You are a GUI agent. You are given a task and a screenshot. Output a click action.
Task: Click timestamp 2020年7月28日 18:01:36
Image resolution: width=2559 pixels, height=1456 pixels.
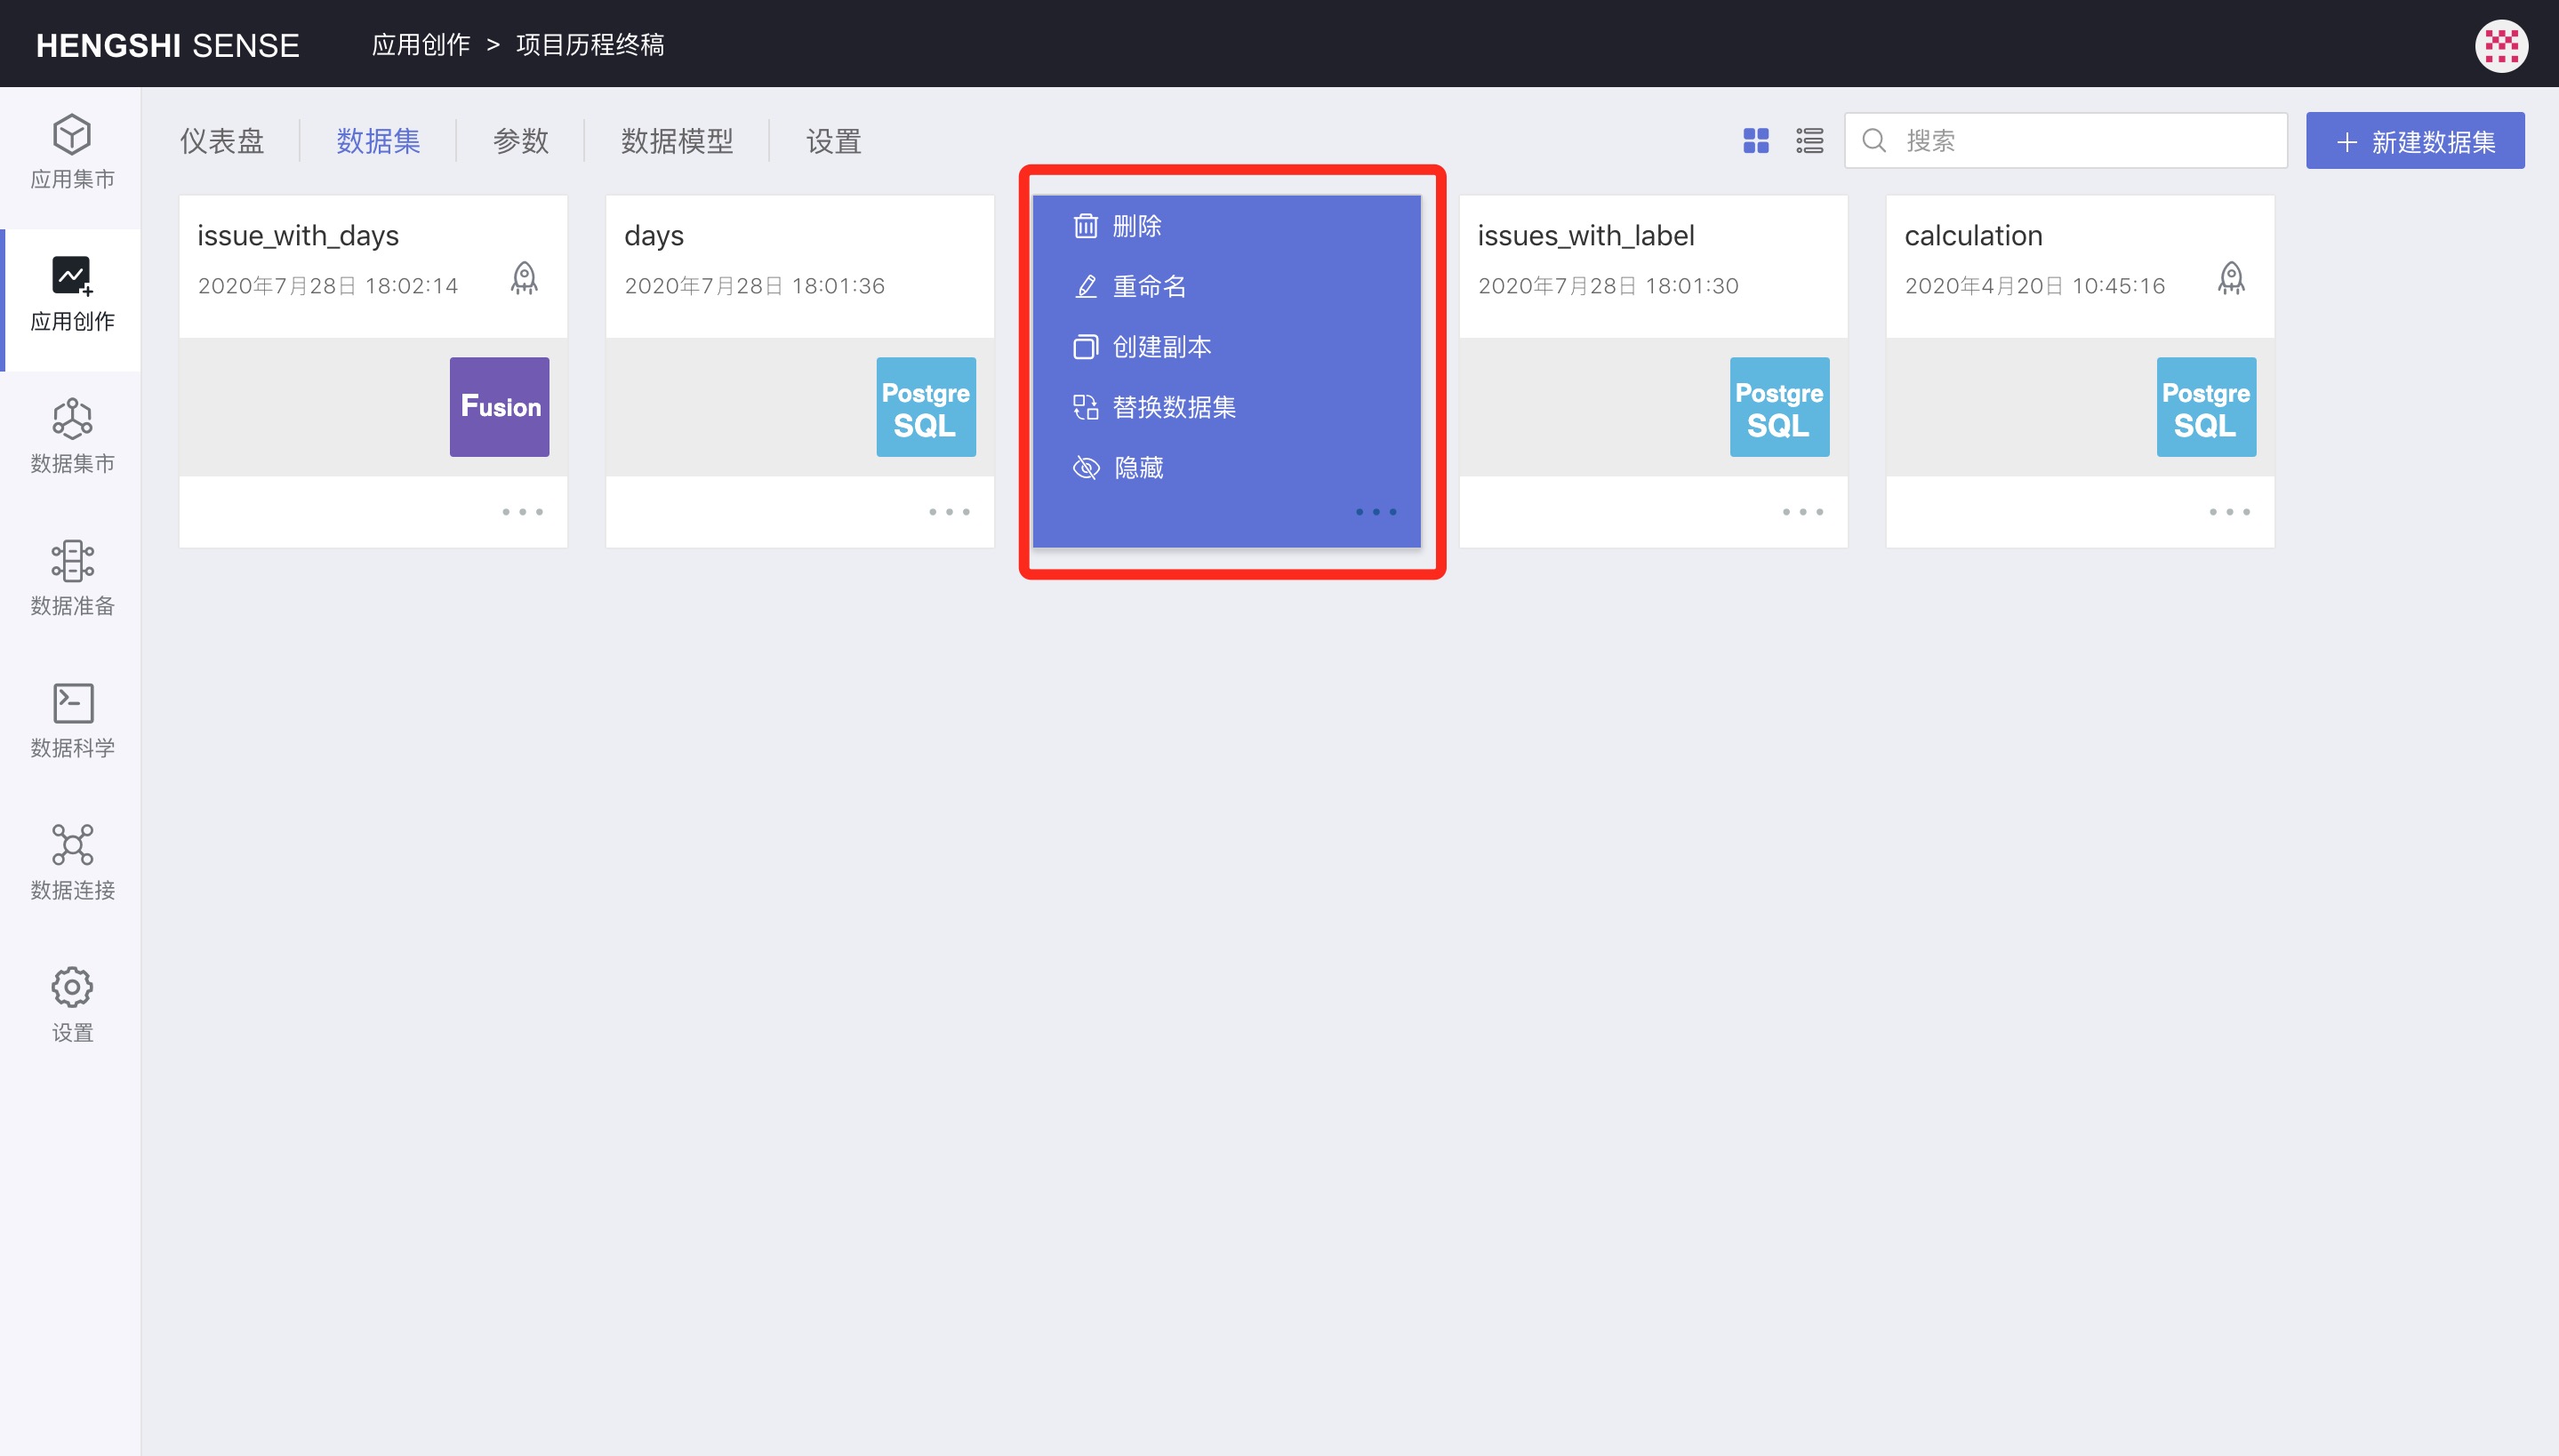(754, 286)
